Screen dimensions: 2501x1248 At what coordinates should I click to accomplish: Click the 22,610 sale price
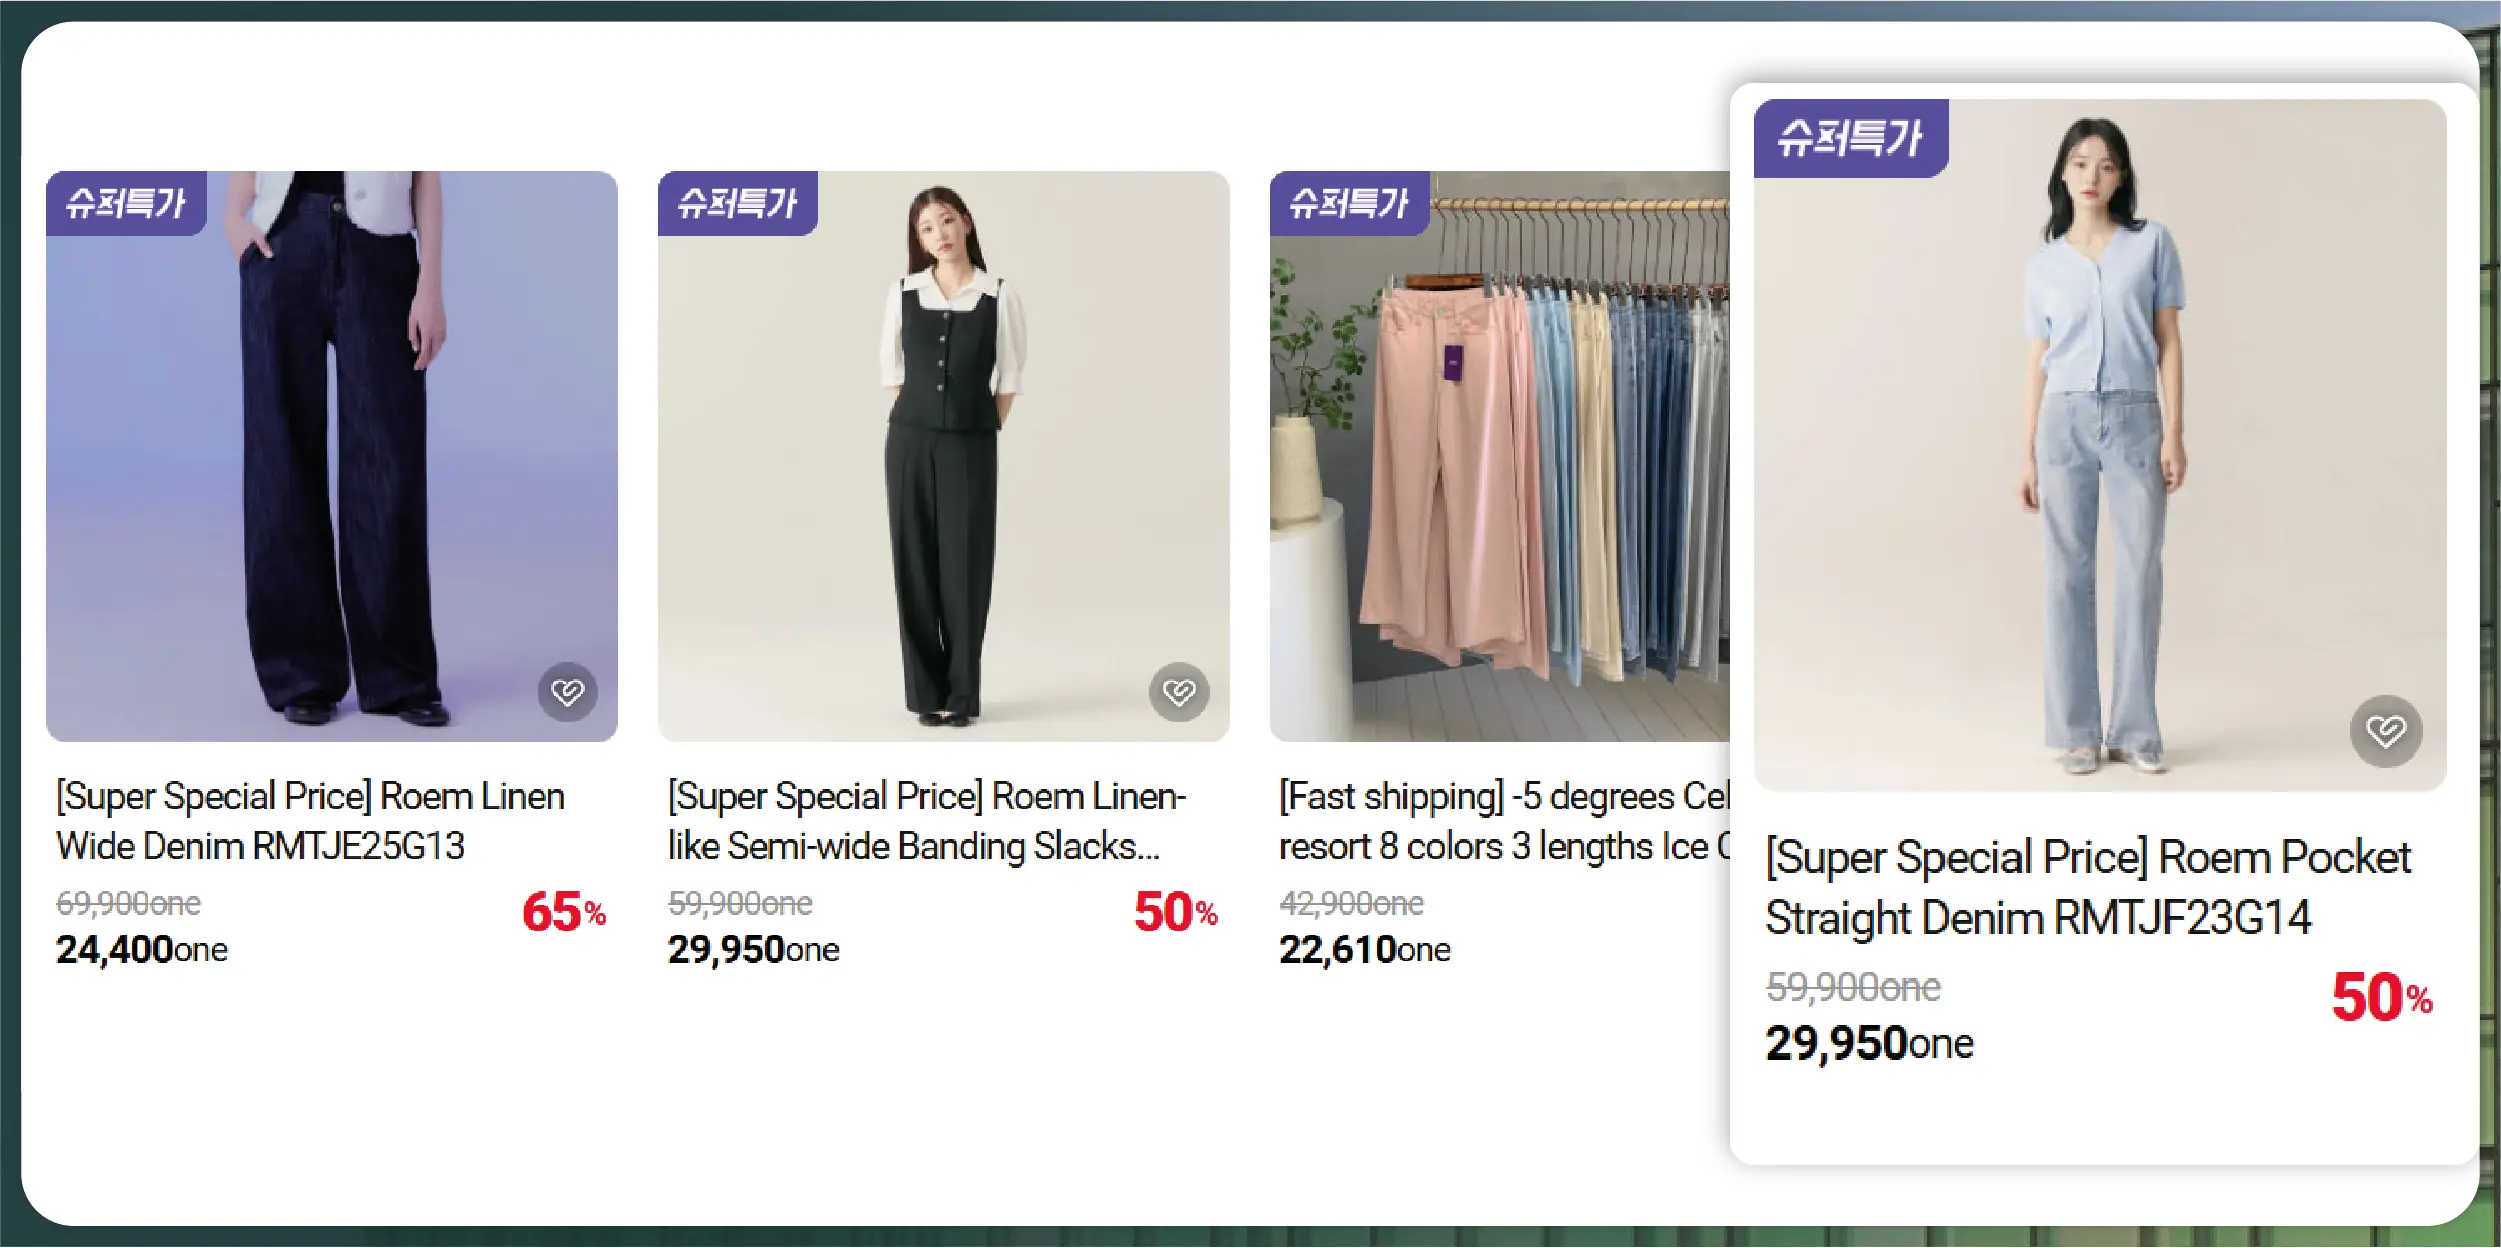click(x=1365, y=949)
